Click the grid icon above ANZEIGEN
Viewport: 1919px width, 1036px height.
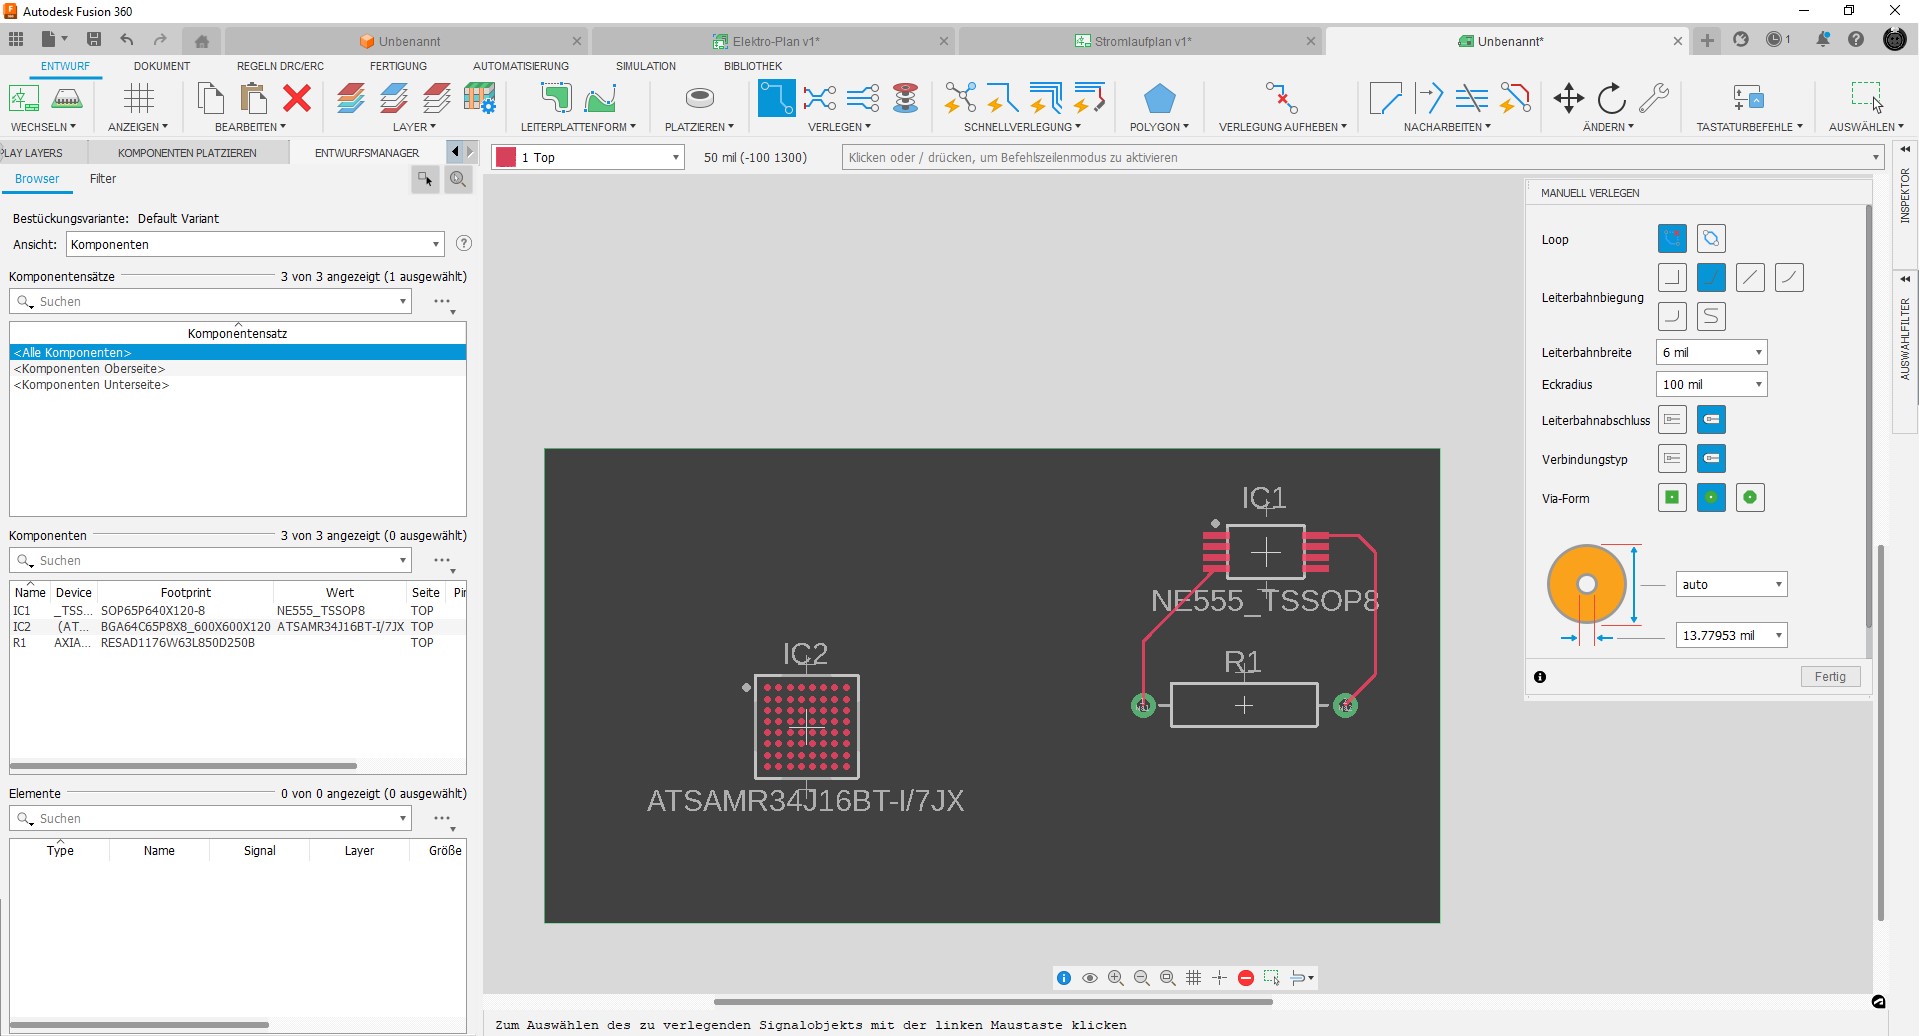pos(138,99)
